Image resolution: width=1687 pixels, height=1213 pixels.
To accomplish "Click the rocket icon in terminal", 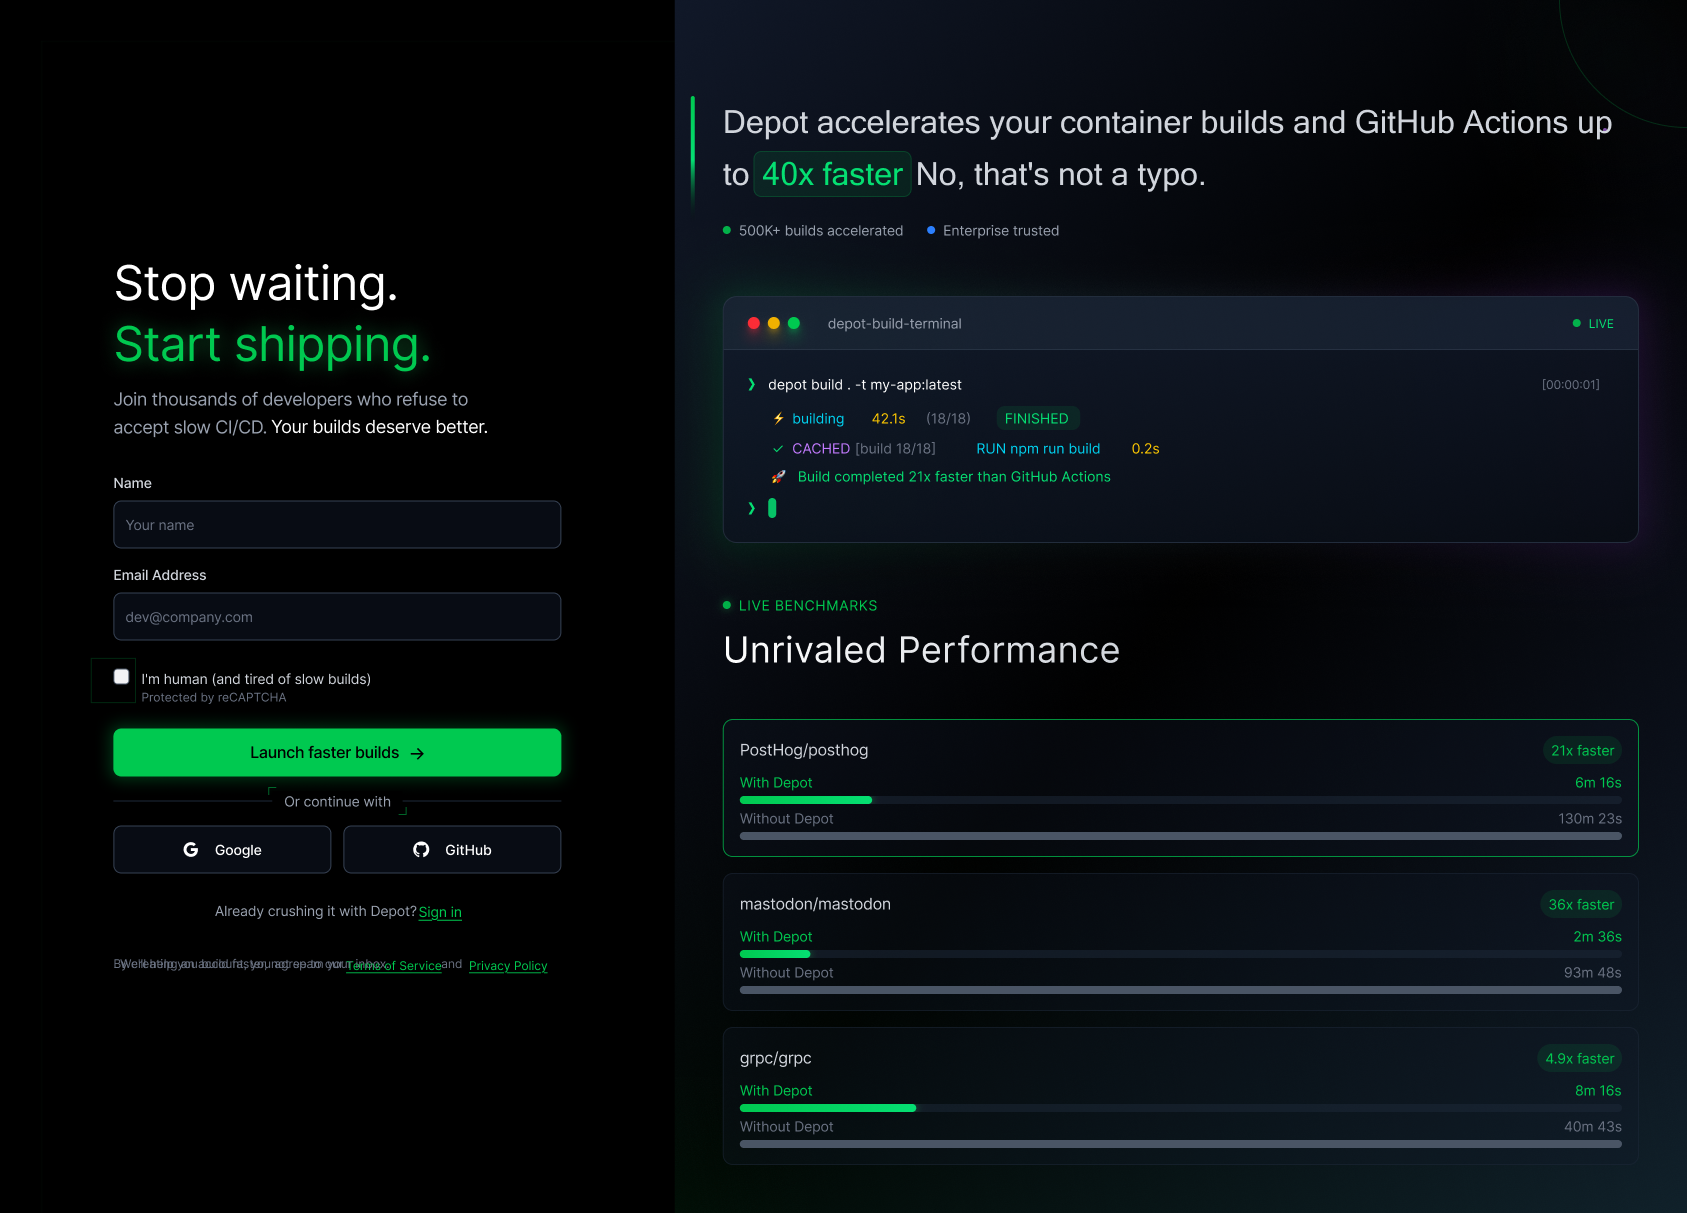I will 778,477.
